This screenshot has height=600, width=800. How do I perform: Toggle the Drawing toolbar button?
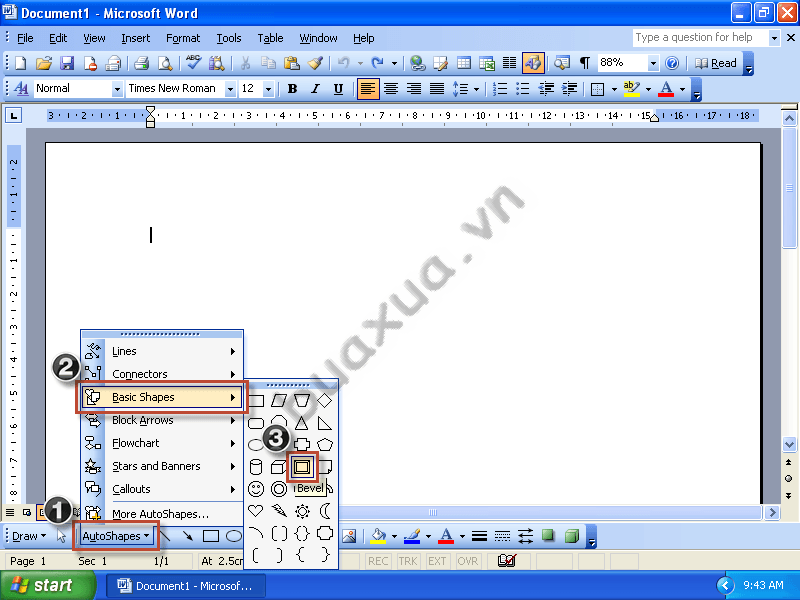point(533,63)
